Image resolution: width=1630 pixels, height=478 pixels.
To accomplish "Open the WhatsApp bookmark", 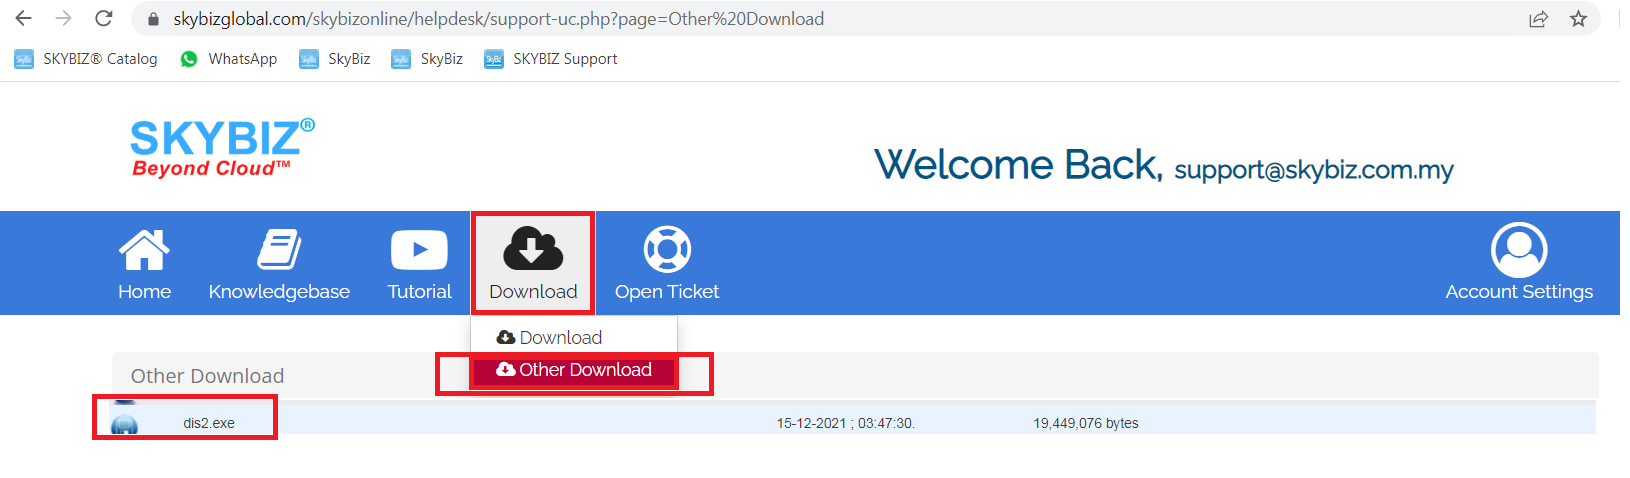I will [x=229, y=59].
